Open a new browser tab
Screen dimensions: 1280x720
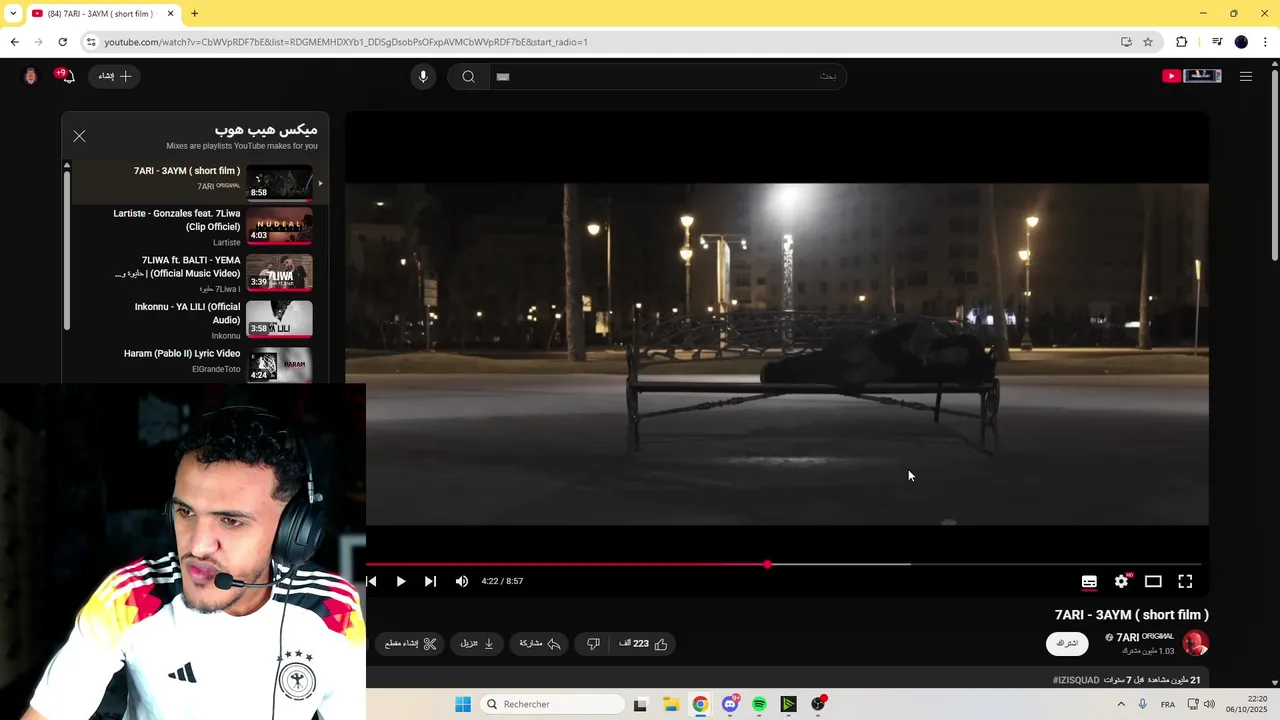pyautogui.click(x=194, y=13)
